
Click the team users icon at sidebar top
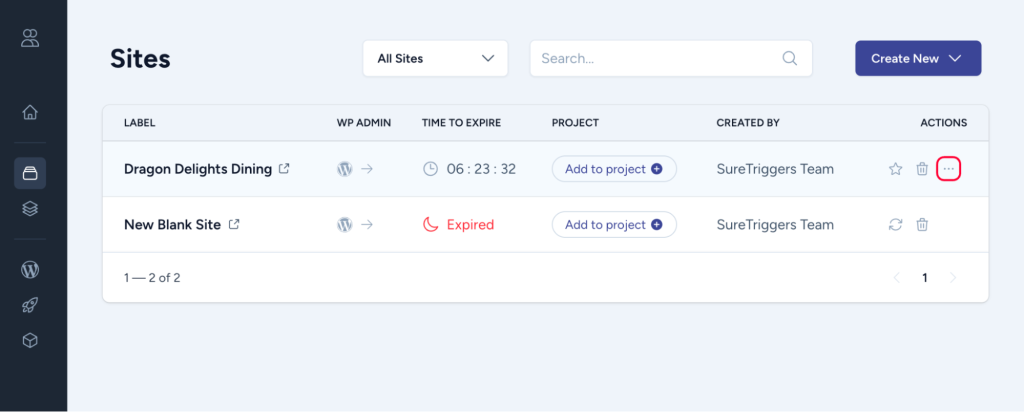tap(30, 39)
